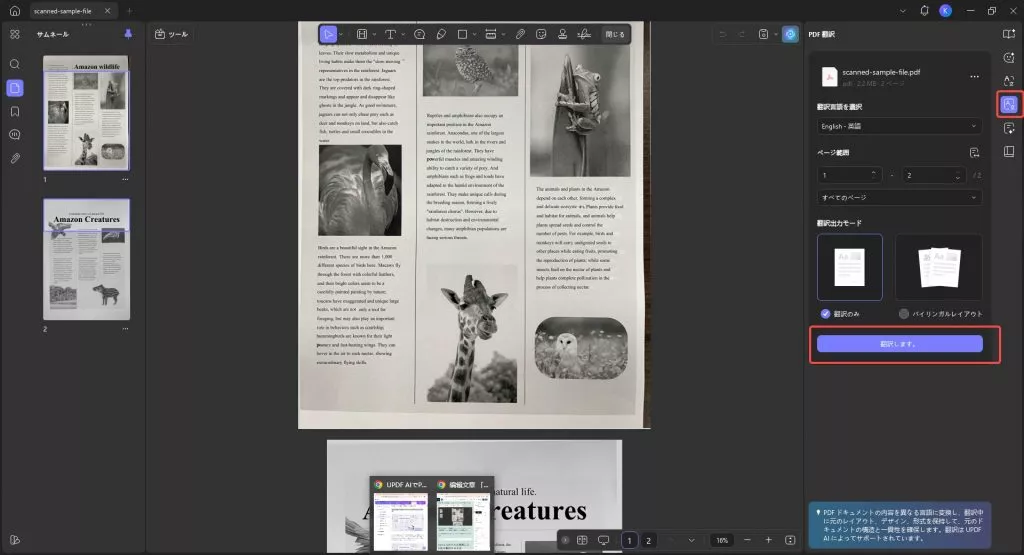
Task: Select the 翻訳のみ output mode radio
Action: (x=825, y=314)
